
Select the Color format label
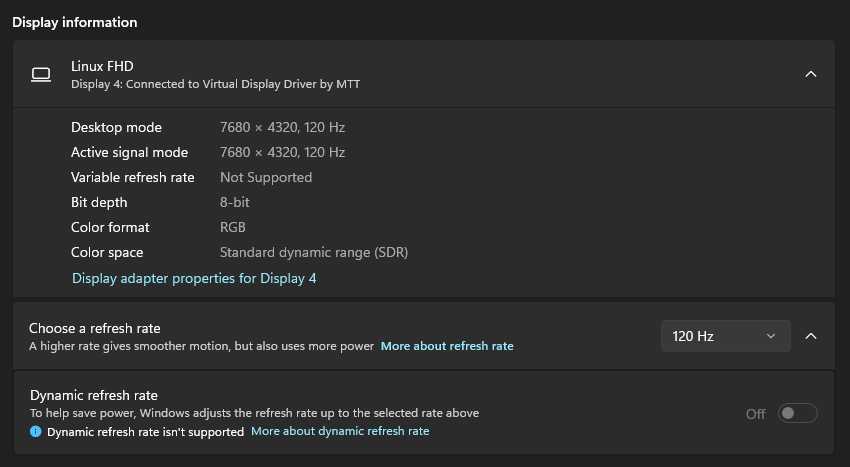[110, 227]
